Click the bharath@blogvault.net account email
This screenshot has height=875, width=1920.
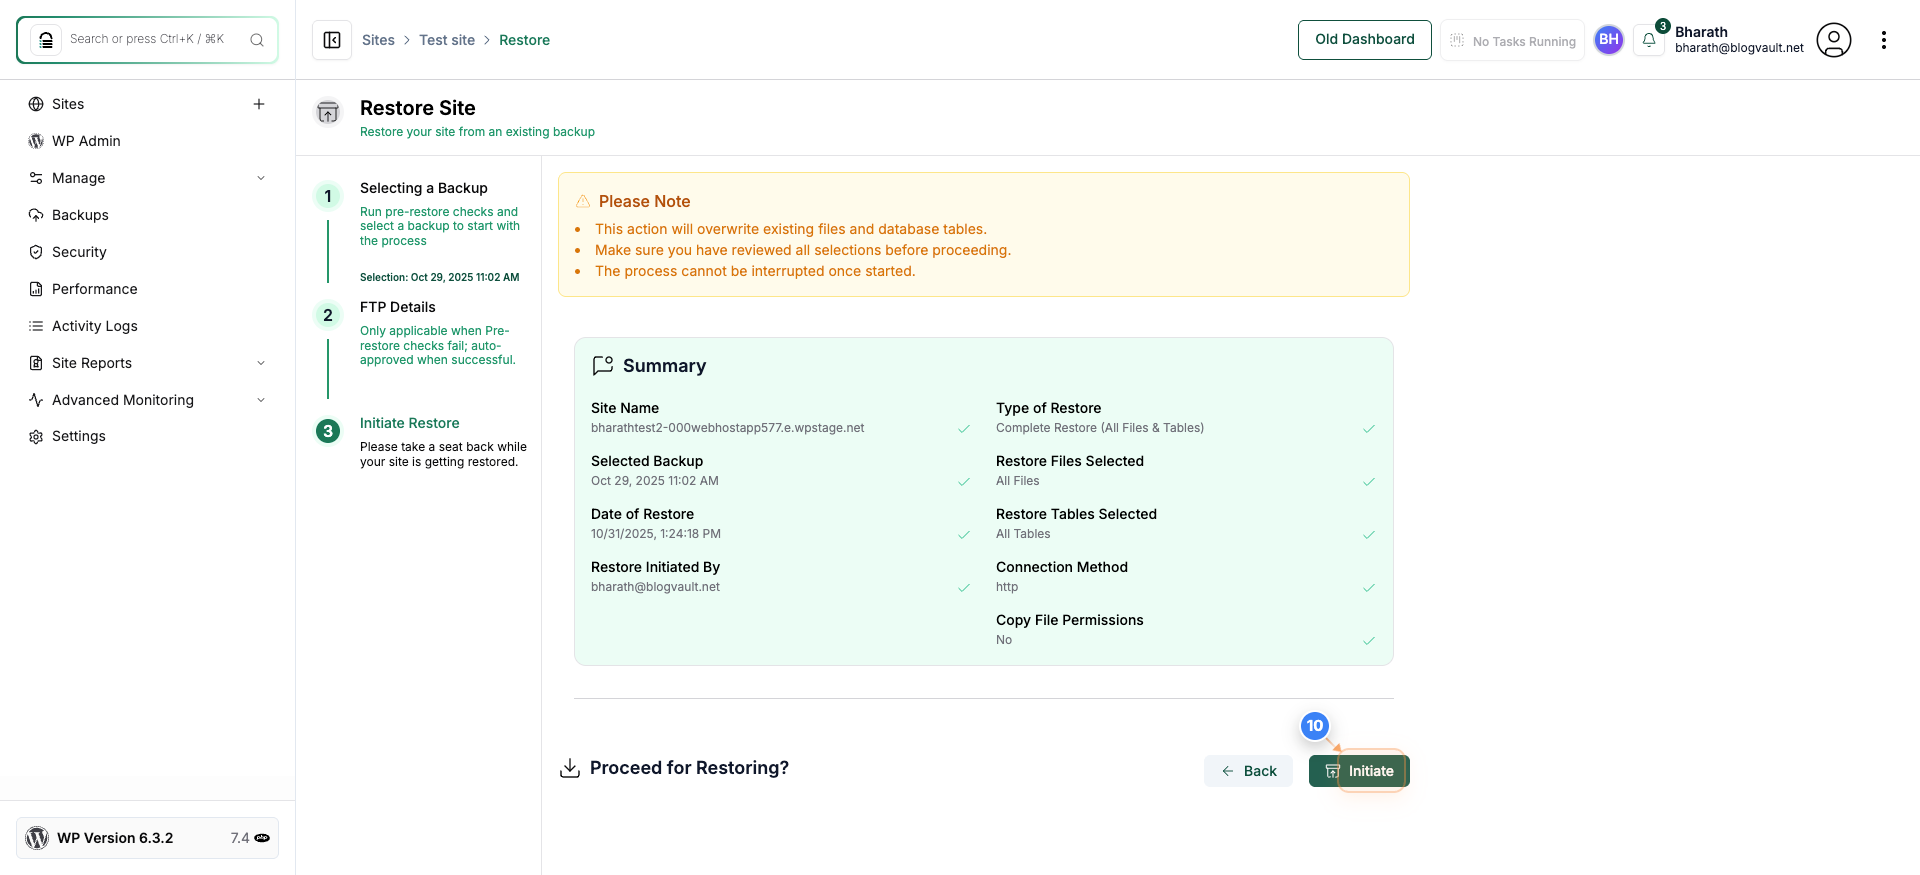point(1739,48)
